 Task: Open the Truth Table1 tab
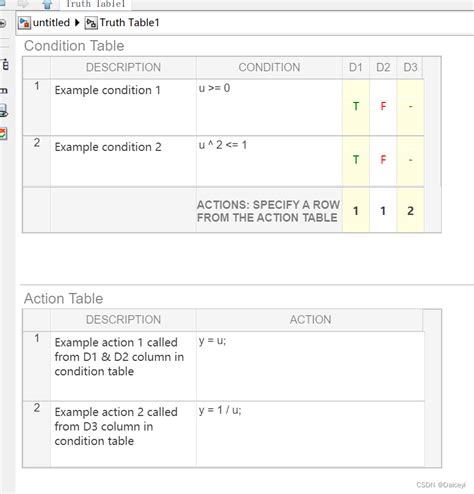[95, 4]
